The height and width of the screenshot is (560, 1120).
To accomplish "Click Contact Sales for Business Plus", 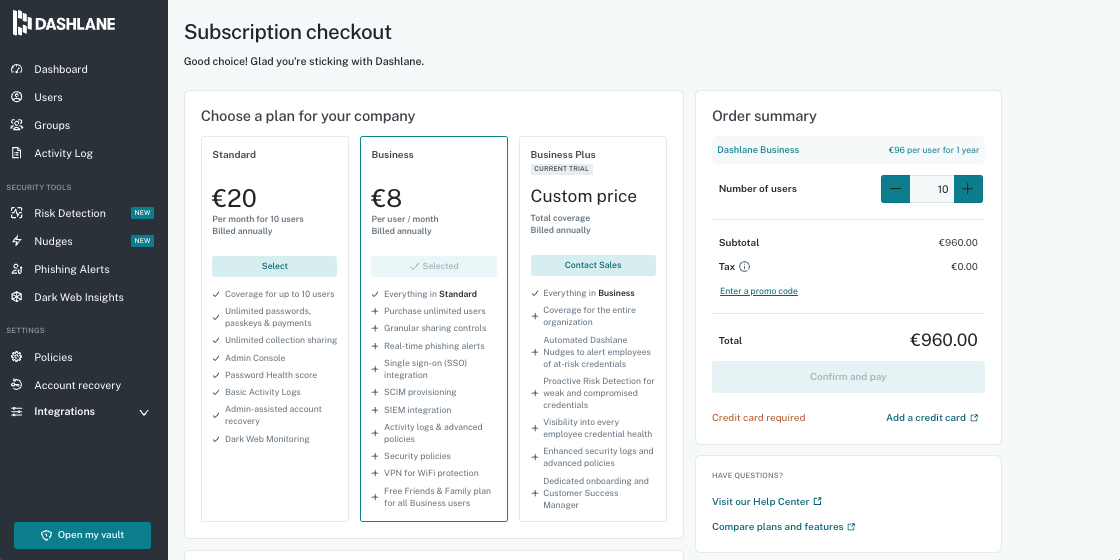I will click(593, 265).
